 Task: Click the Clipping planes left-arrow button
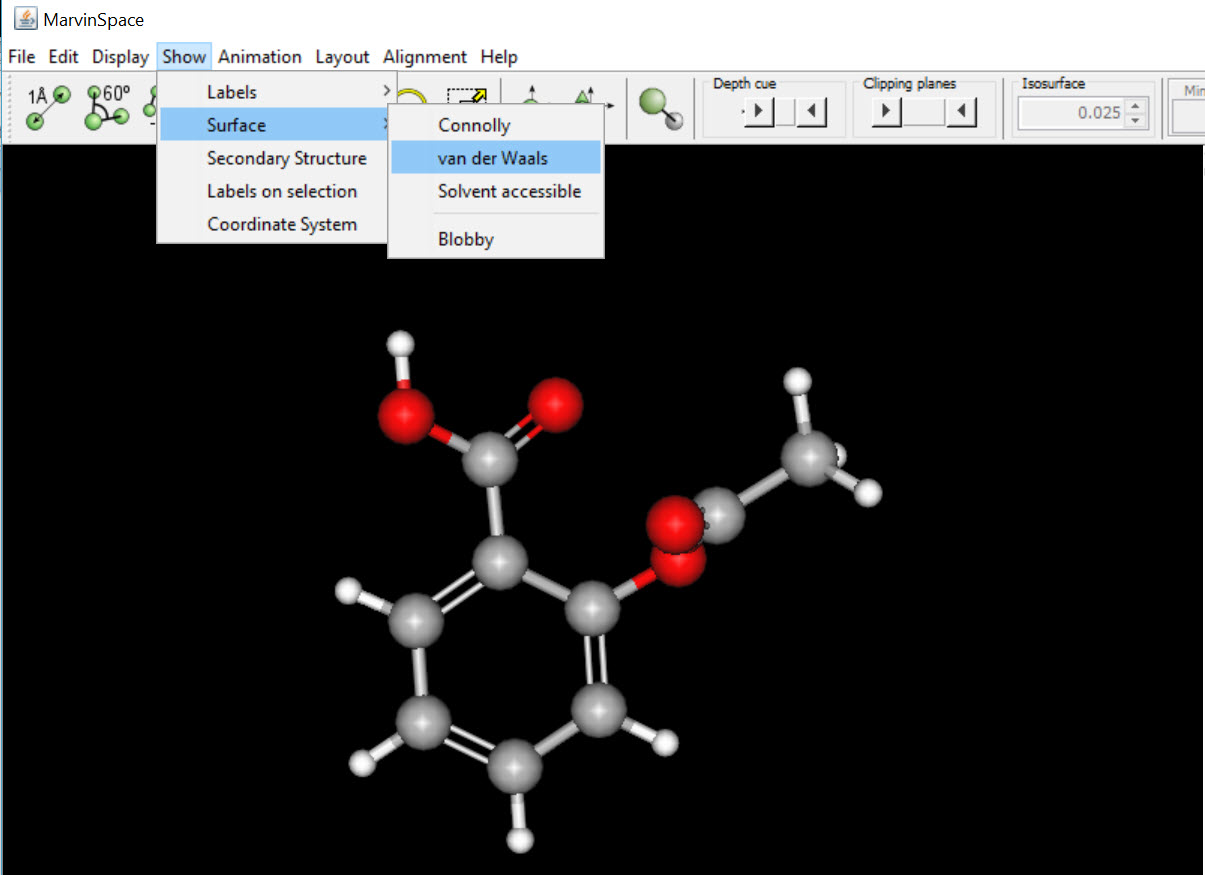coord(961,111)
